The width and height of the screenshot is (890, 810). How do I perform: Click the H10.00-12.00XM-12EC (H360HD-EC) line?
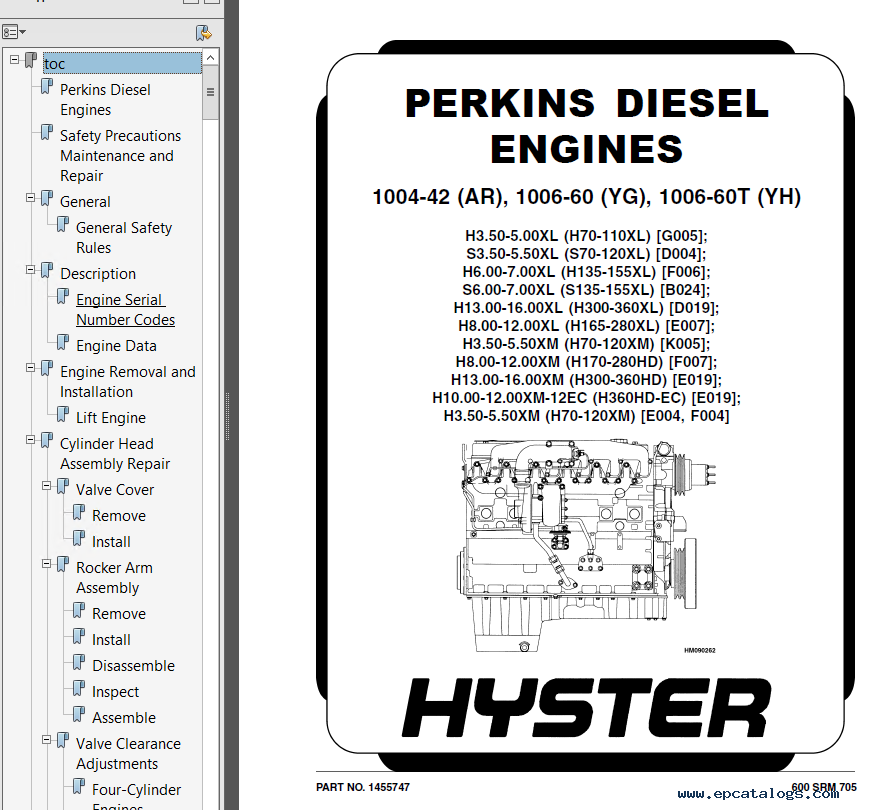(x=586, y=398)
